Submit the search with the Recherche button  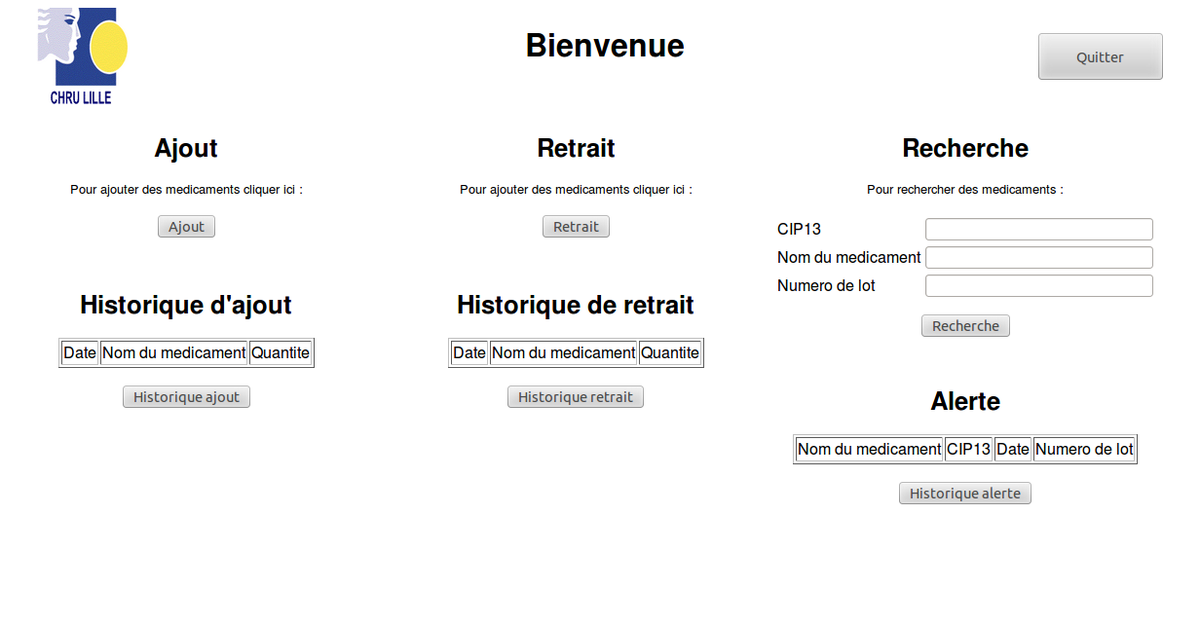[965, 326]
